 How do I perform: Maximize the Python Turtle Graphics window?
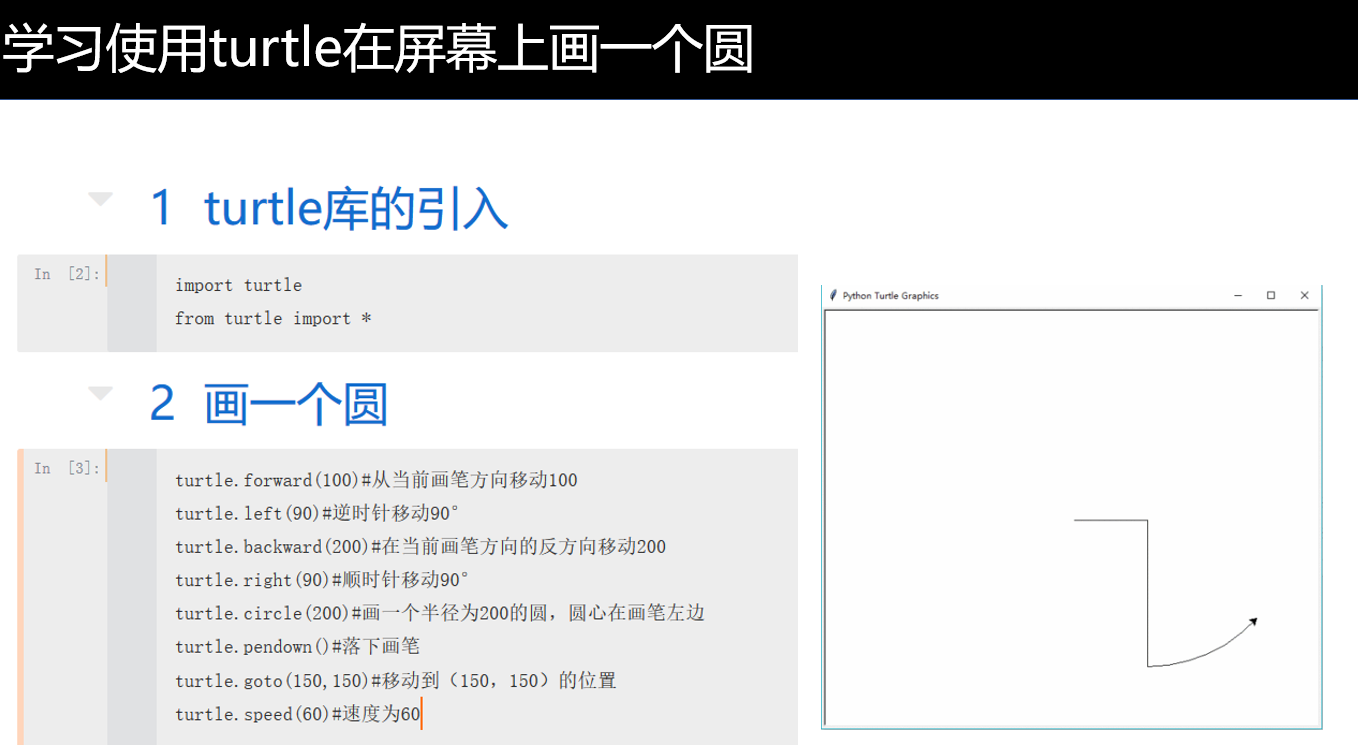[x=1270, y=296]
